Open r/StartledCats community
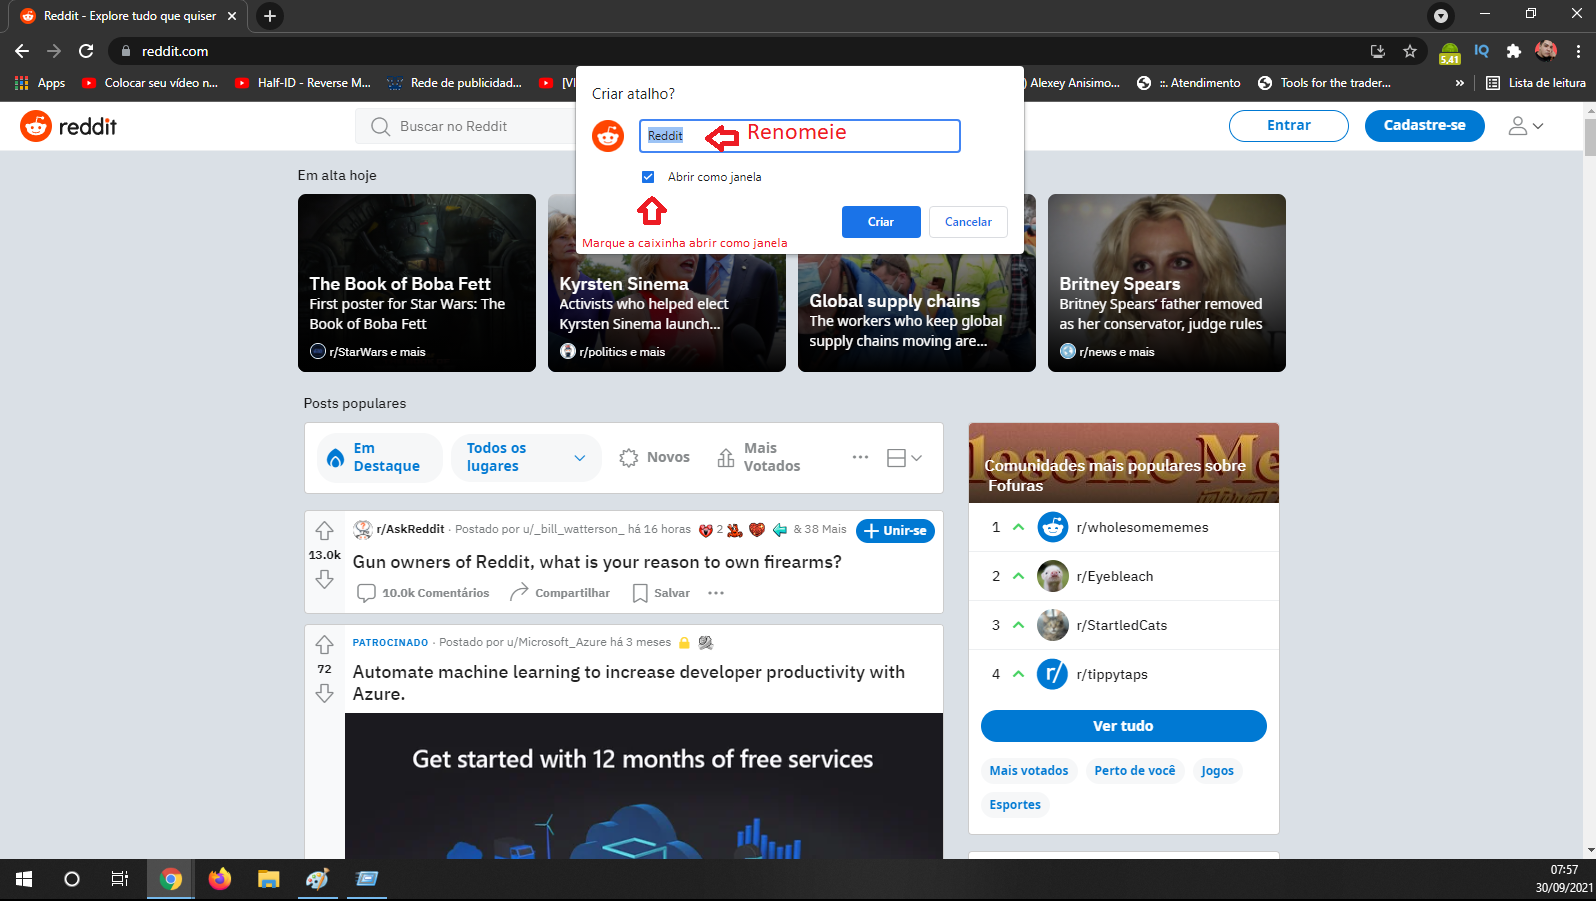 (x=1124, y=625)
